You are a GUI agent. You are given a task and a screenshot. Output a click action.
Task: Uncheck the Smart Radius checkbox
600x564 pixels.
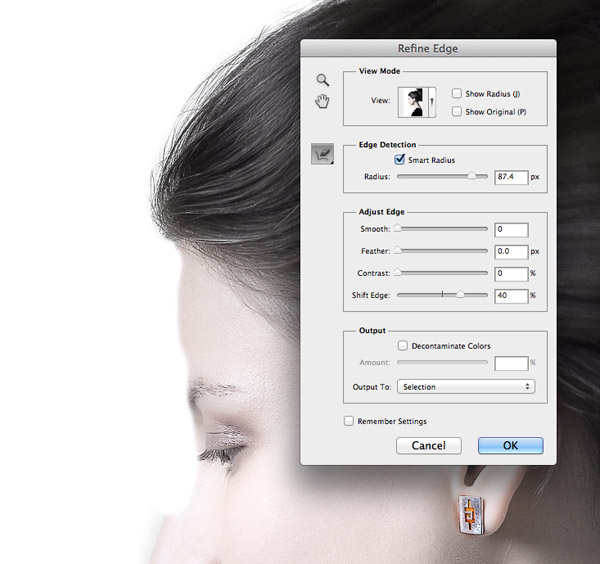pos(399,159)
